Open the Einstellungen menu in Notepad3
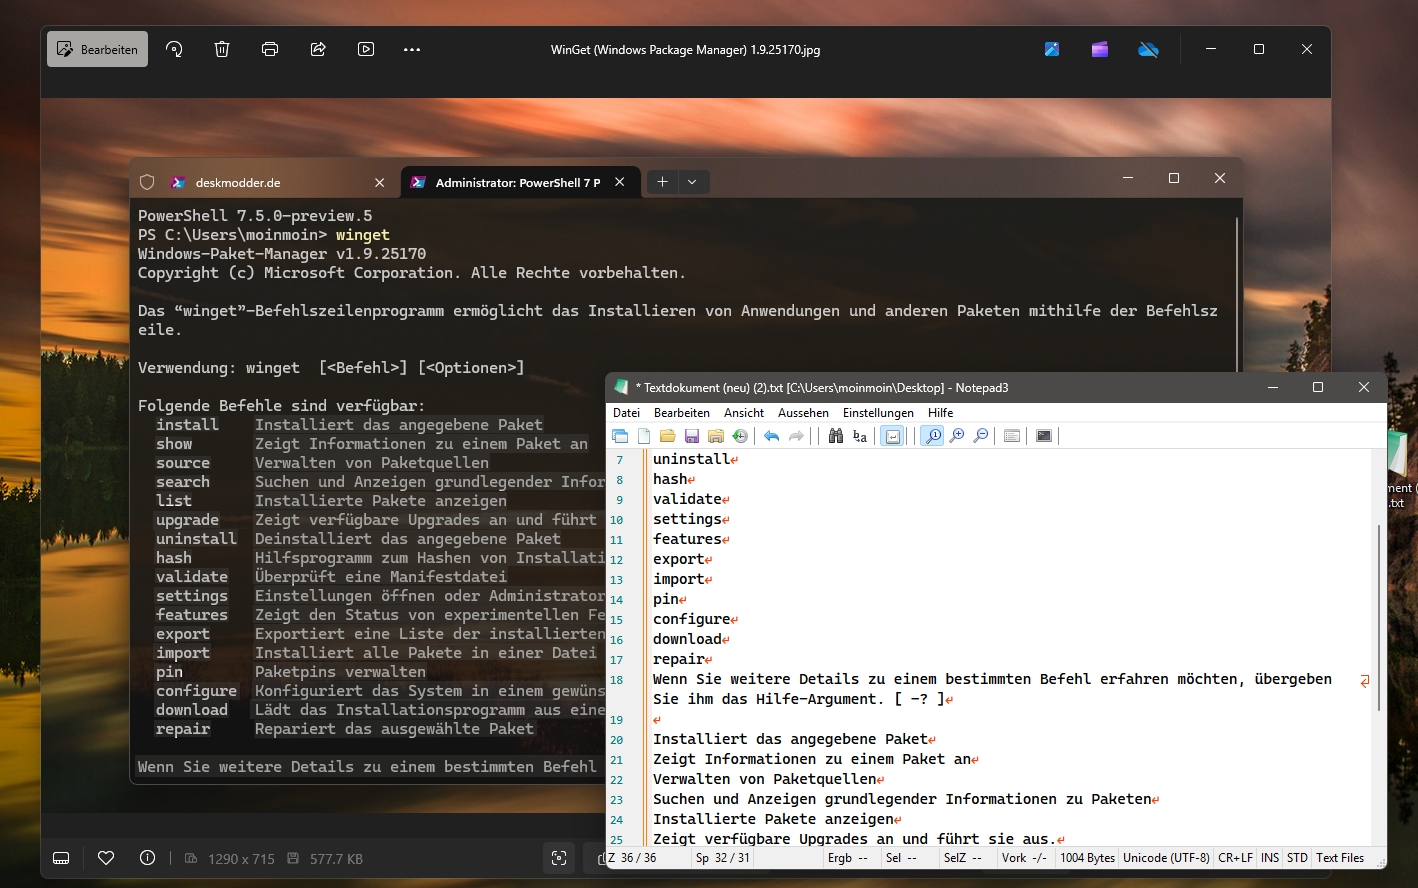Image resolution: width=1418 pixels, height=888 pixels. point(878,413)
